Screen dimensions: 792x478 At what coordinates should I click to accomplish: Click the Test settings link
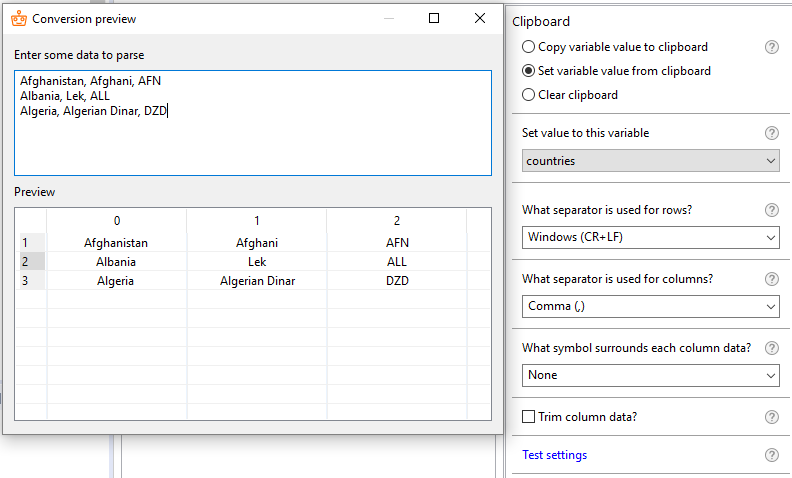pyautogui.click(x=555, y=455)
